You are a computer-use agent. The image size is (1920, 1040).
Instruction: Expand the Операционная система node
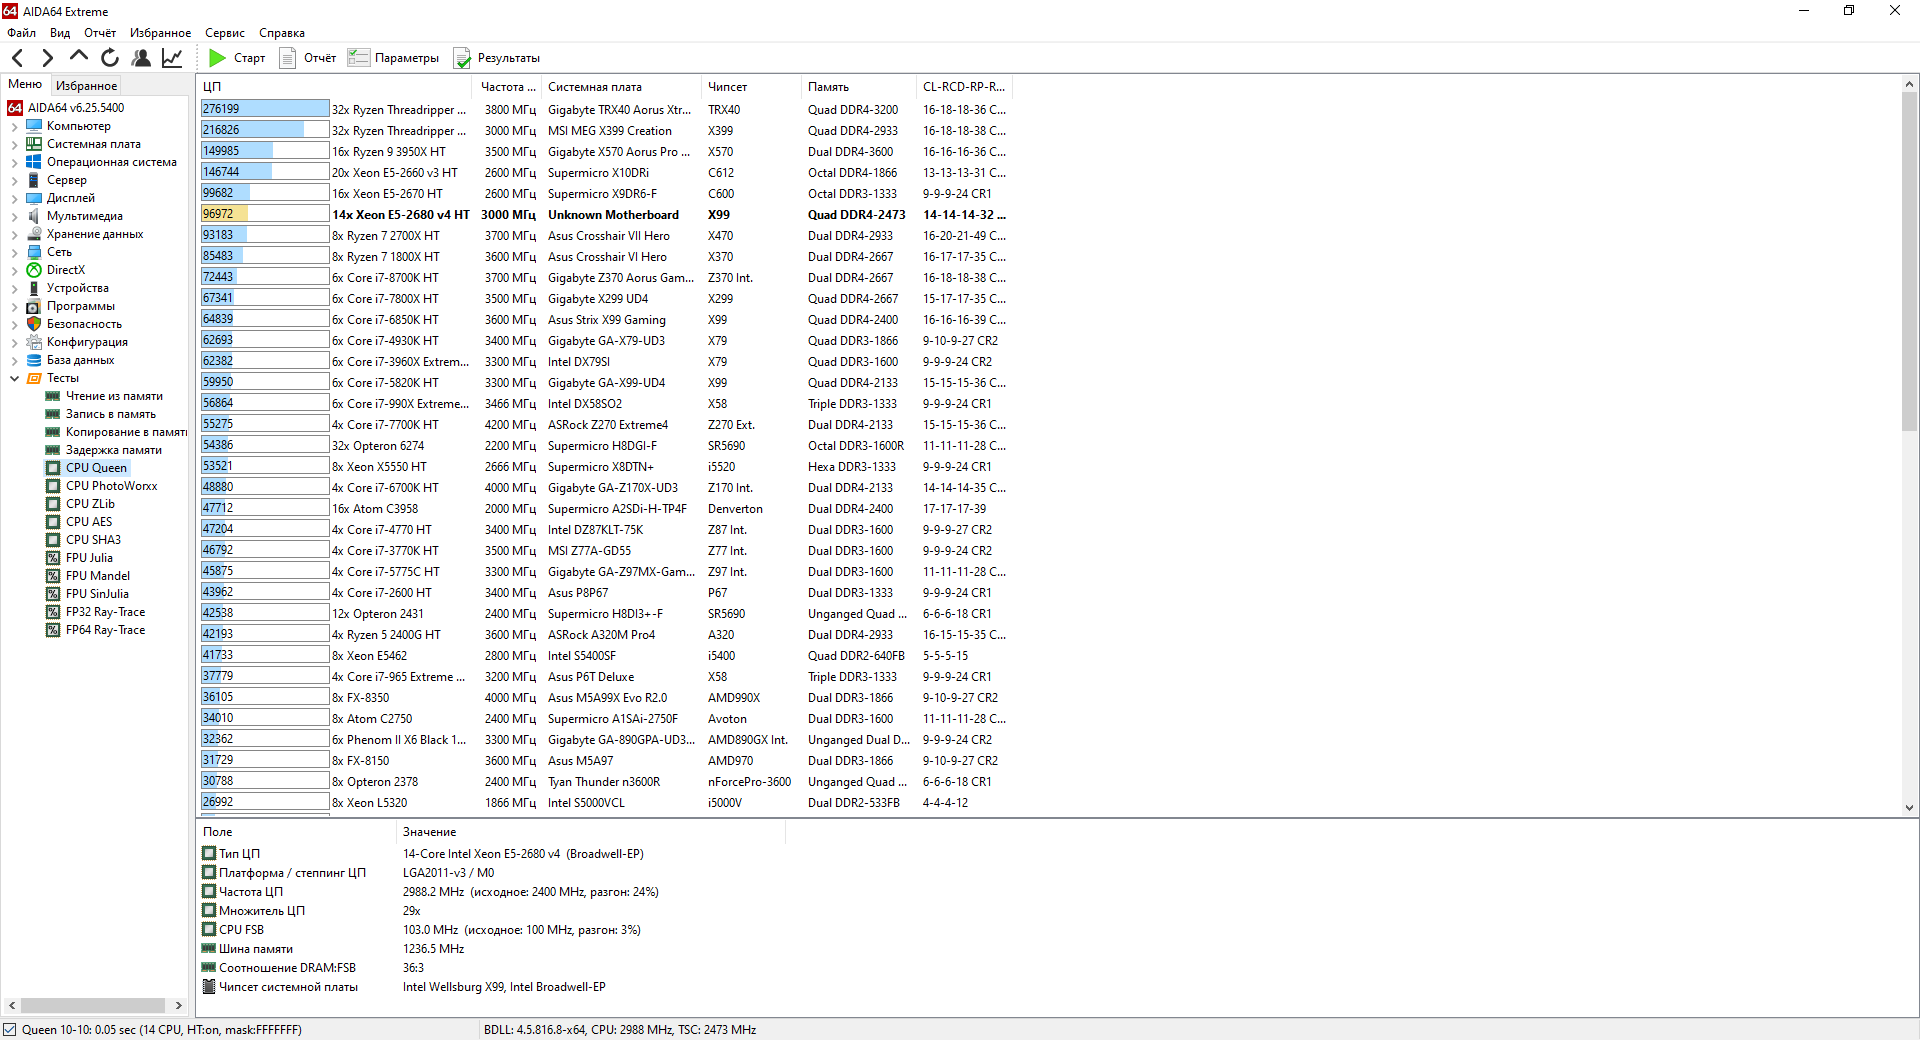coord(14,163)
